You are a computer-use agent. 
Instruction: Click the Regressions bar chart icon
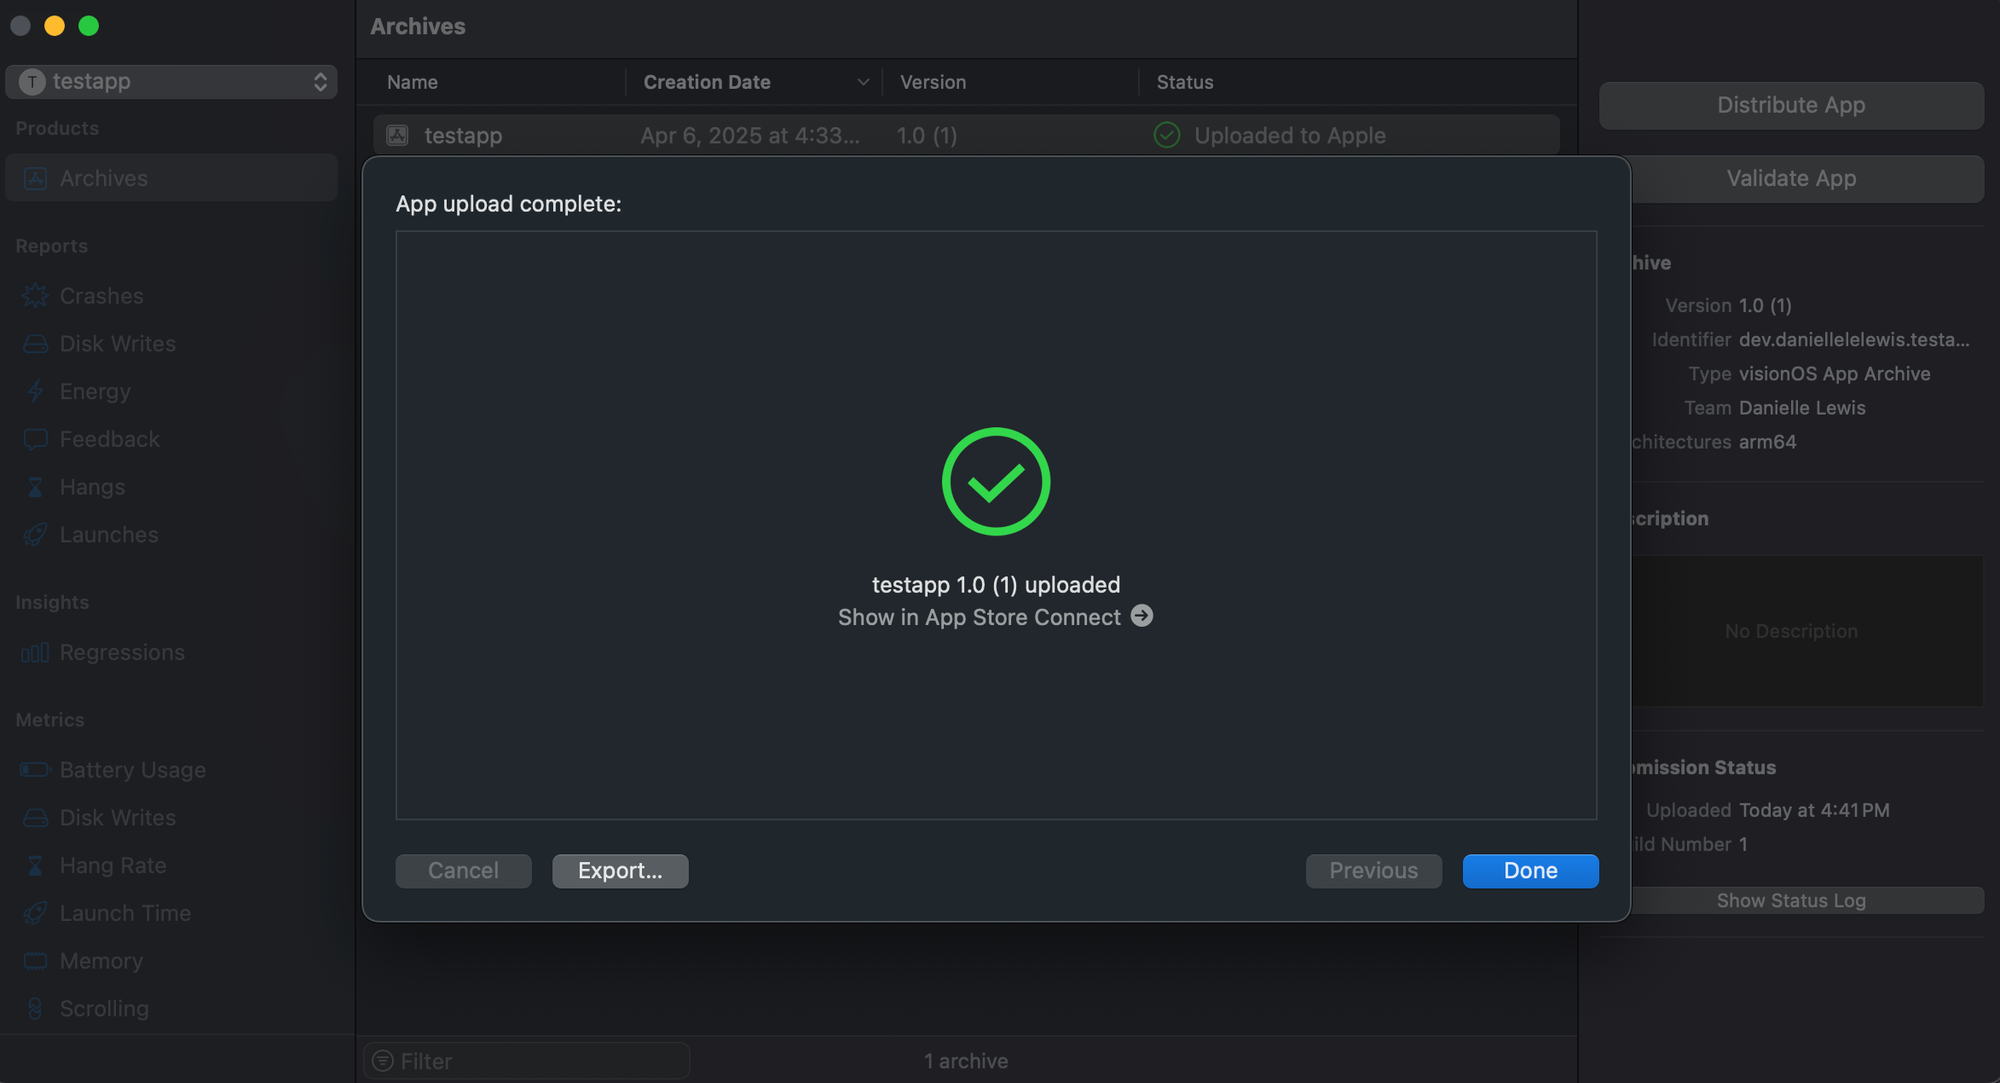(35, 653)
